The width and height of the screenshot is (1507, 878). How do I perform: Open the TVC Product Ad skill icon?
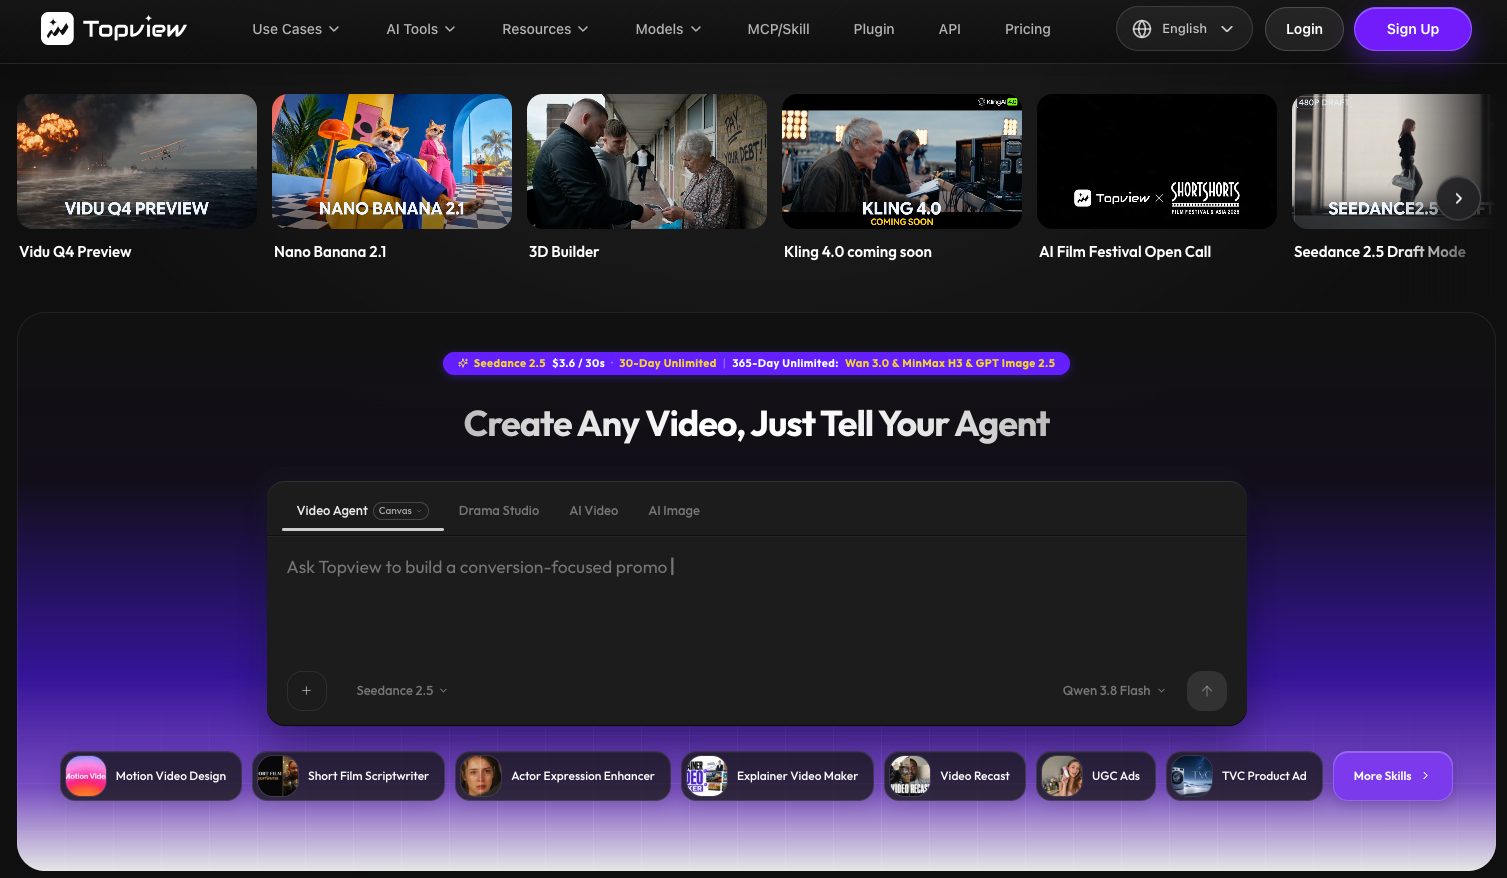point(1192,776)
